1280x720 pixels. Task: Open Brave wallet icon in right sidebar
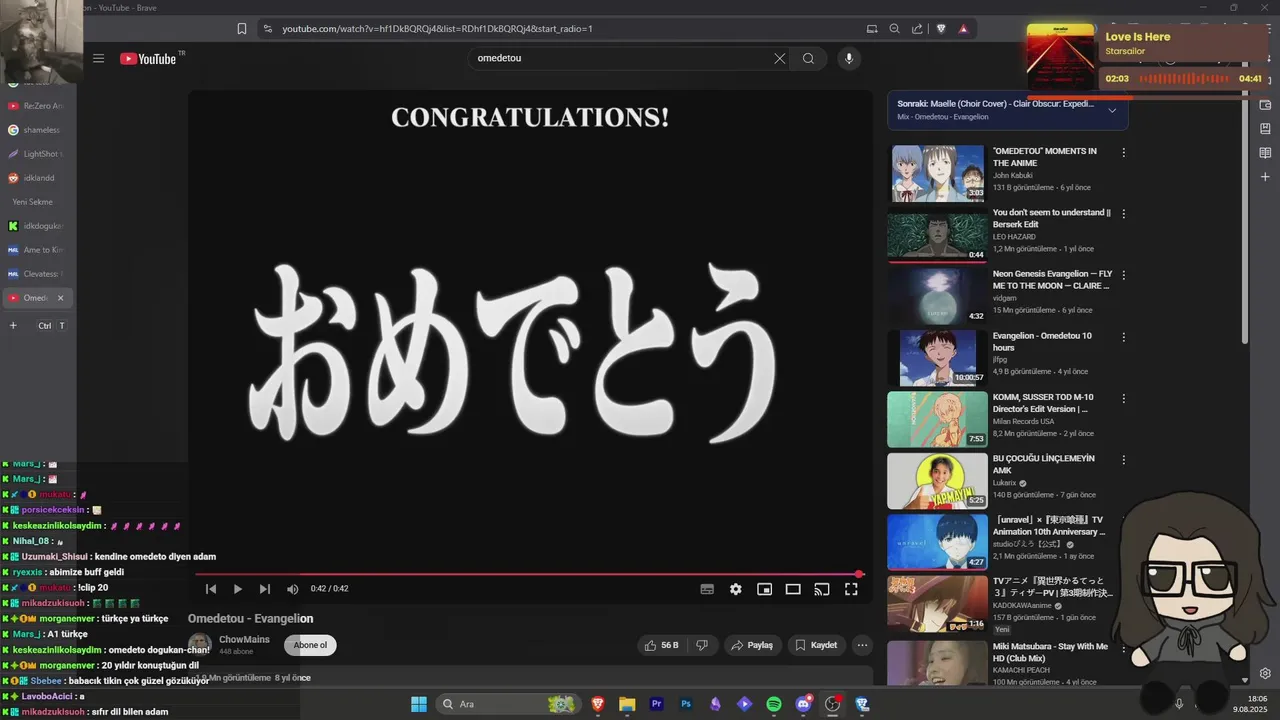pyautogui.click(x=1265, y=105)
